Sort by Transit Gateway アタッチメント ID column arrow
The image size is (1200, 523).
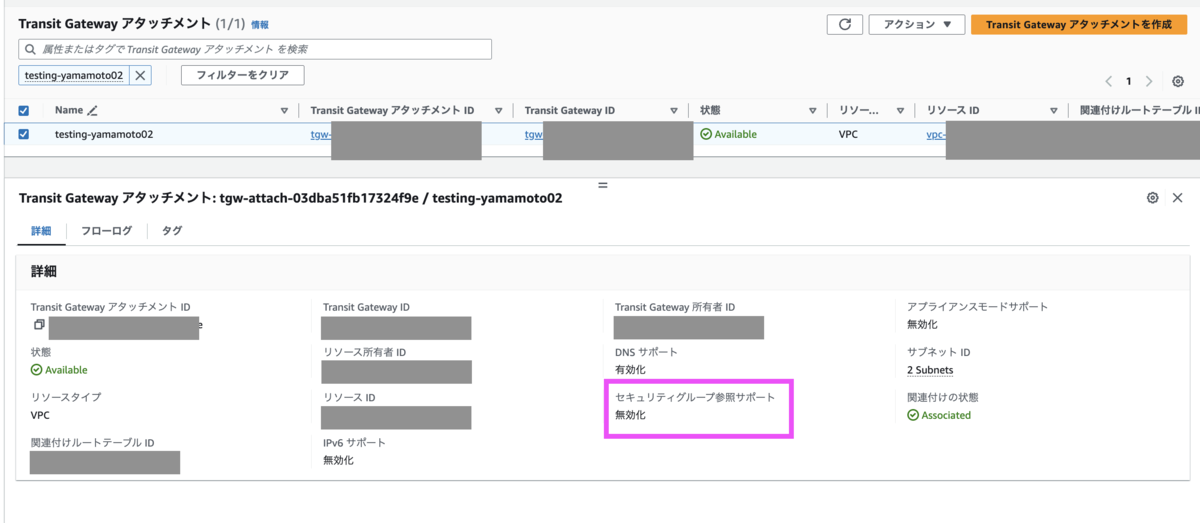point(498,110)
